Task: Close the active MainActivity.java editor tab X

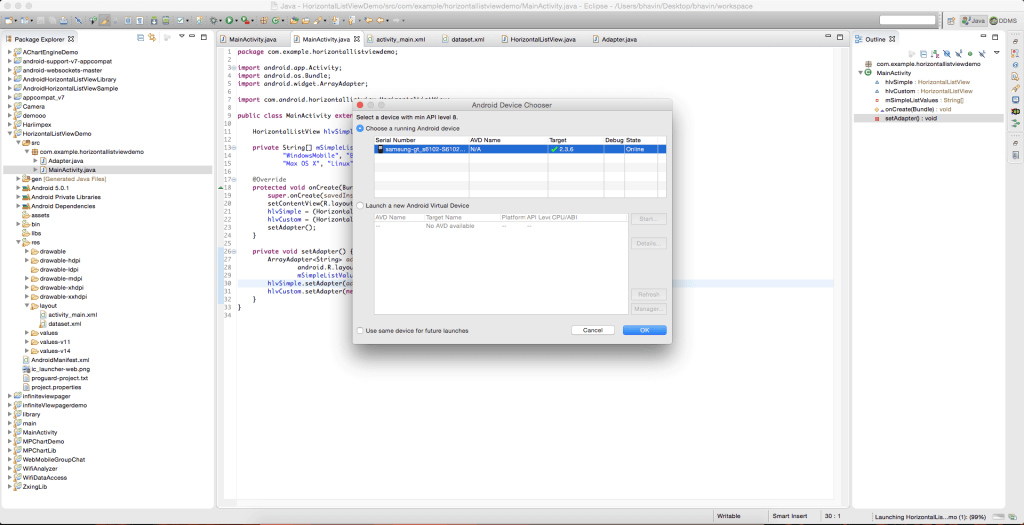Action: point(356,39)
